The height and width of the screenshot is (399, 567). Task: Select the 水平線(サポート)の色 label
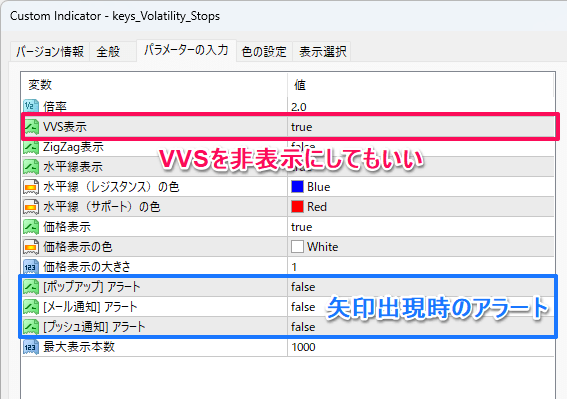click(x=102, y=207)
